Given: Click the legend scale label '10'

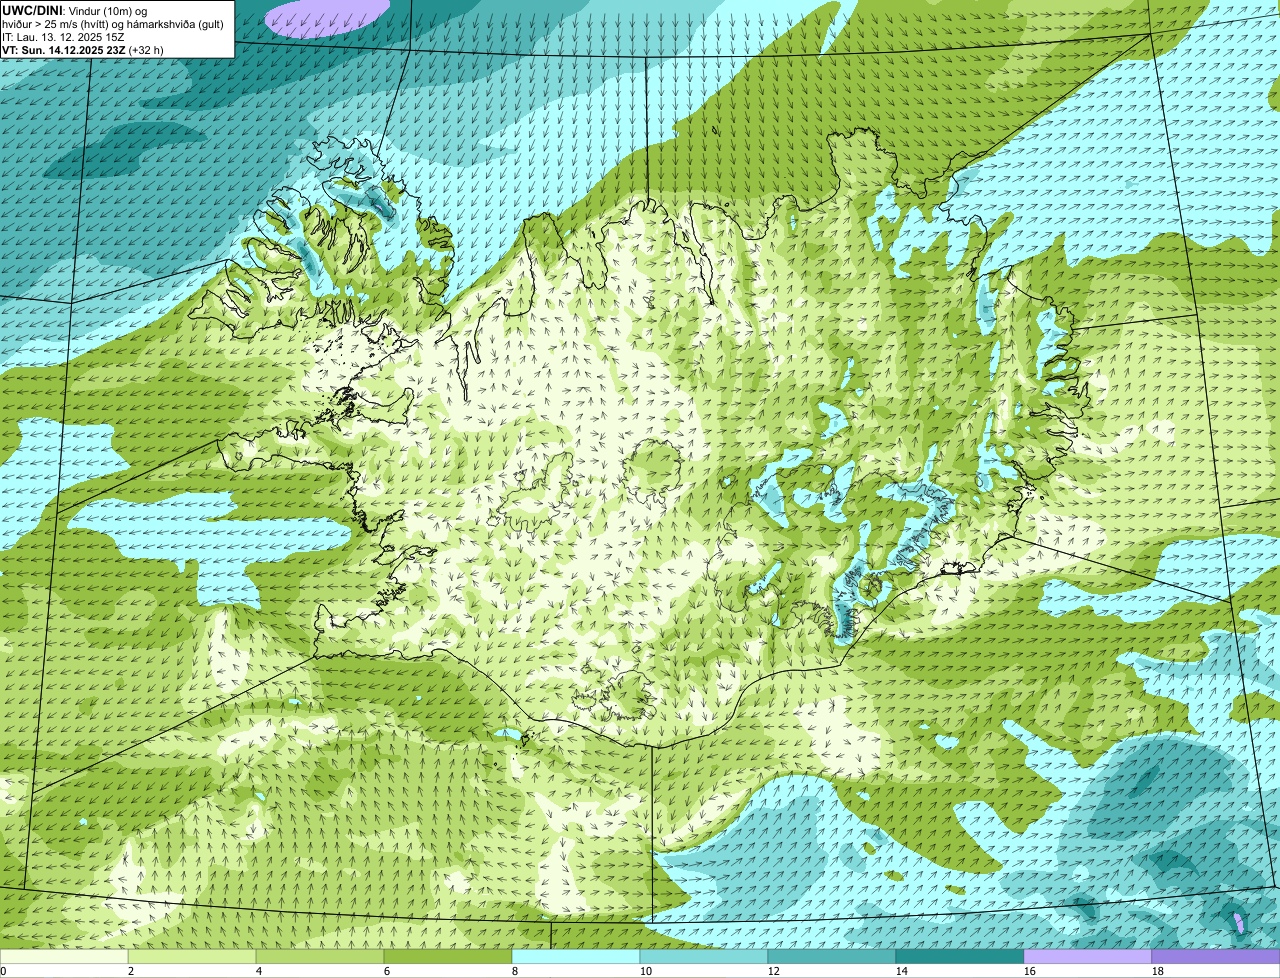Looking at the screenshot, I should pyautogui.click(x=646, y=971).
